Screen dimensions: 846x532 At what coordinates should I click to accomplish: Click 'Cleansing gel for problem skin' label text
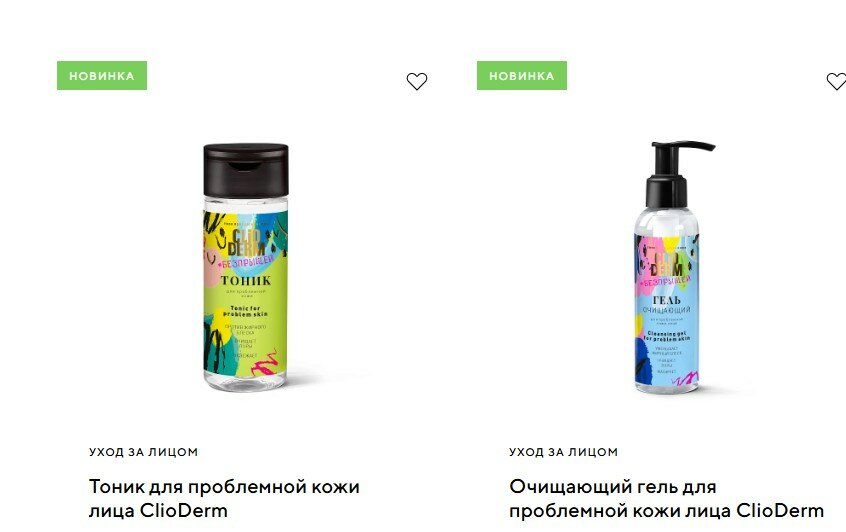point(666,336)
